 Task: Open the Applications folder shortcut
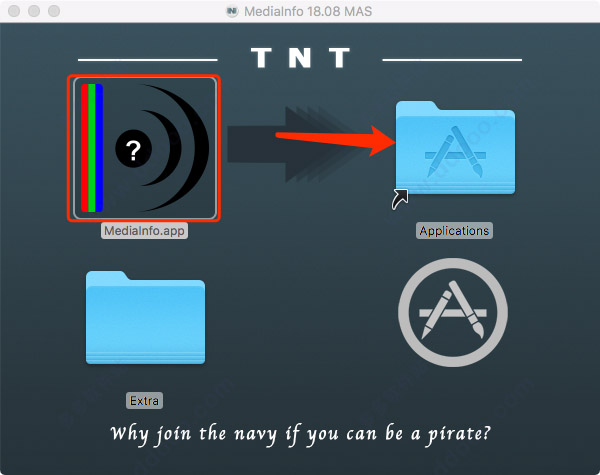pyautogui.click(x=455, y=149)
